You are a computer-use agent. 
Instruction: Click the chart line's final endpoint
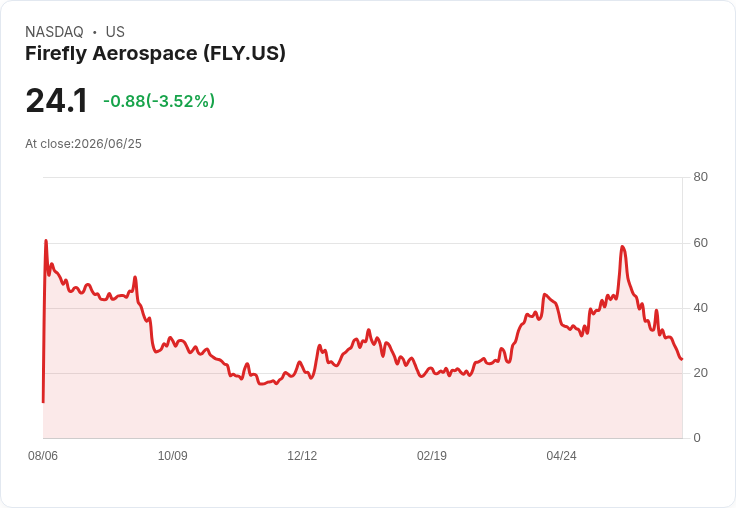pyautogui.click(x=682, y=359)
